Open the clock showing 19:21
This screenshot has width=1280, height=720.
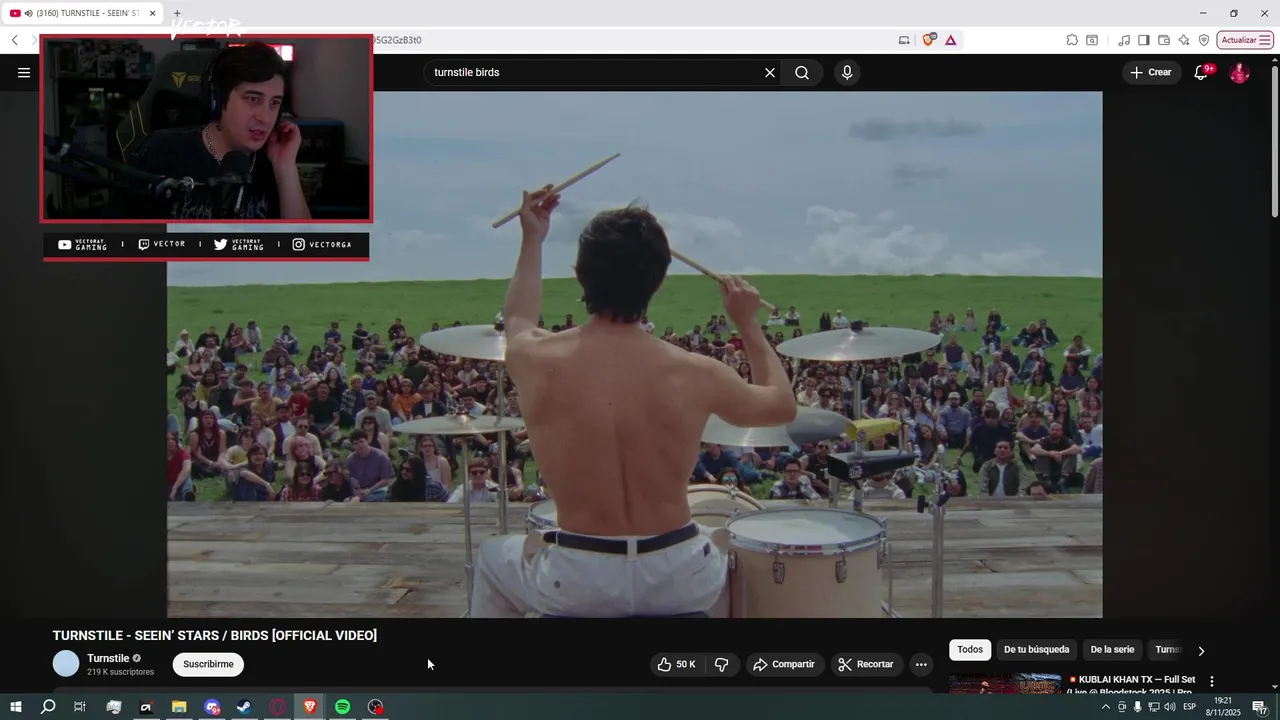[1222, 707]
